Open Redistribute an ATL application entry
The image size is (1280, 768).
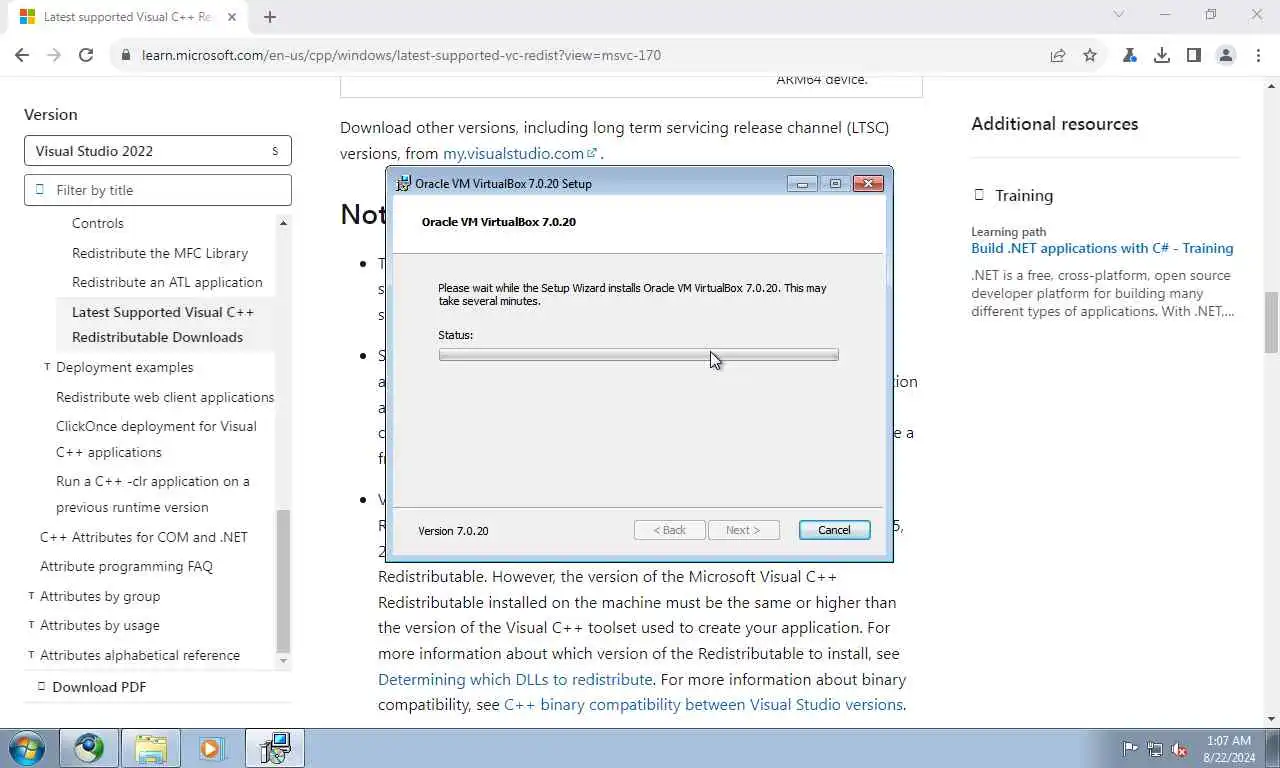(x=167, y=282)
